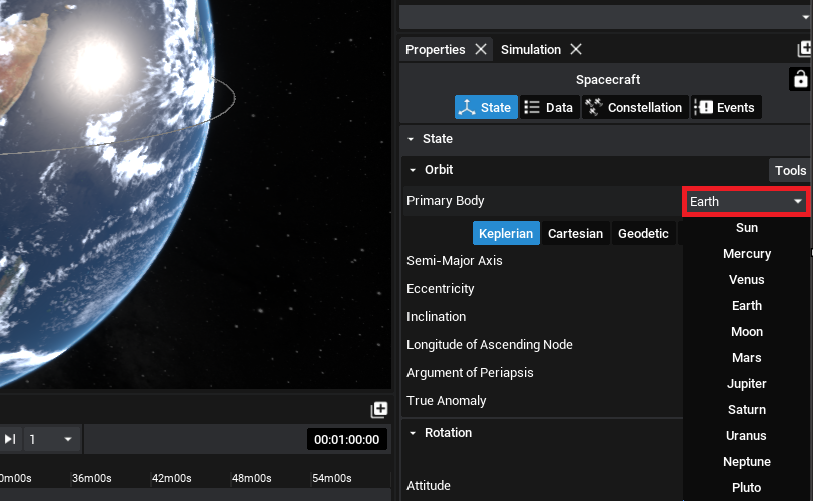This screenshot has width=813, height=501.
Task: Click the 54m00s timeline marker
Action: [331, 478]
